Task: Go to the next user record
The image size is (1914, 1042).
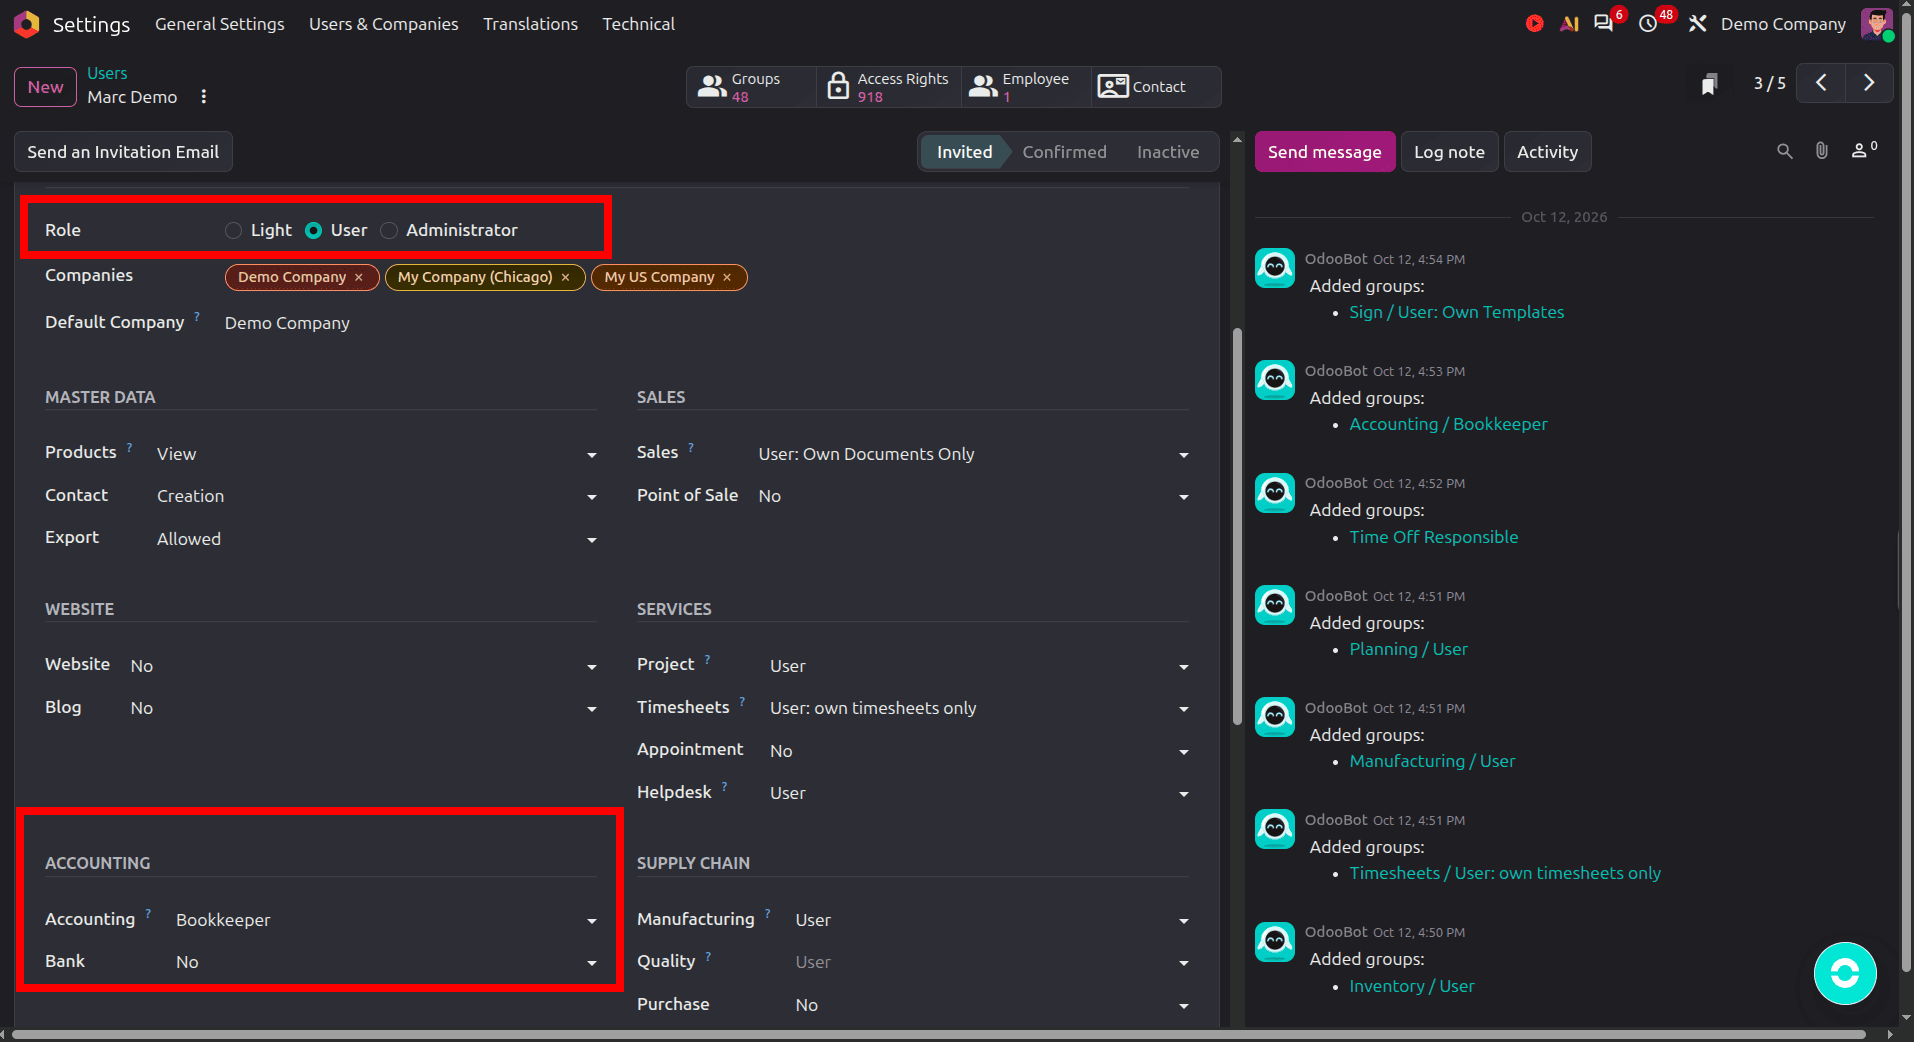Action: coord(1869,83)
